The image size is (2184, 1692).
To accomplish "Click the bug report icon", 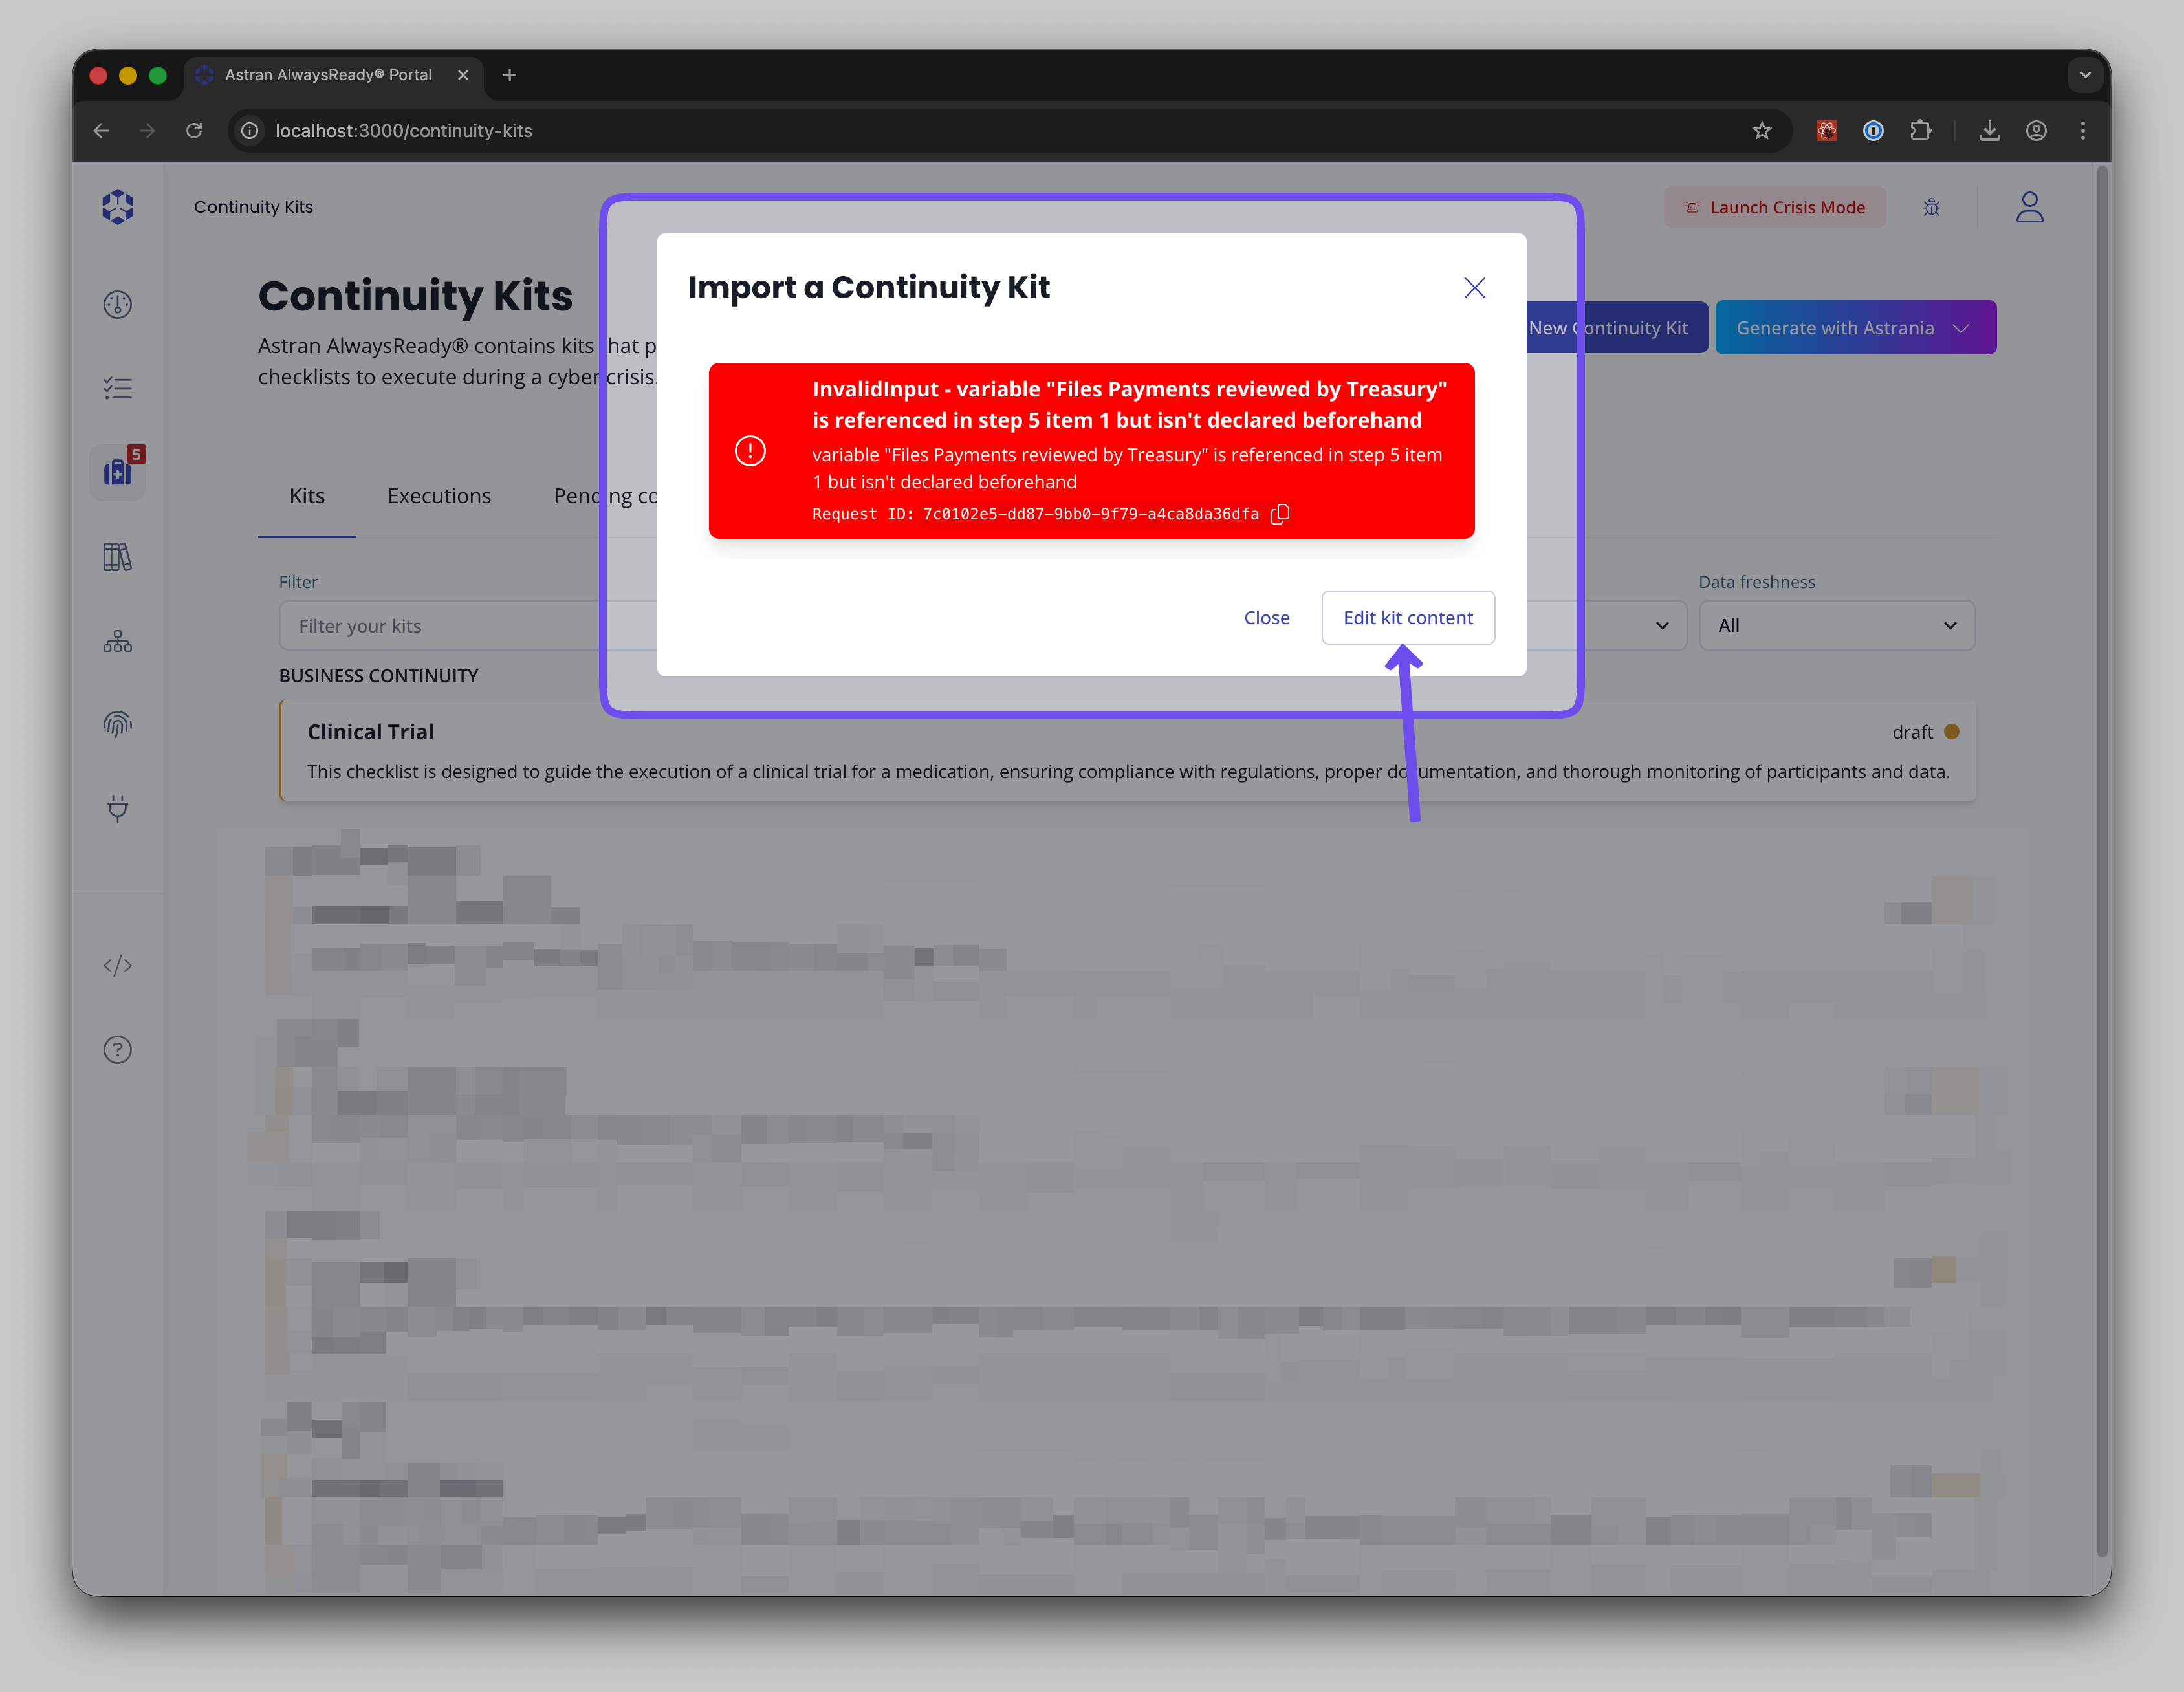I will pos(1931,207).
